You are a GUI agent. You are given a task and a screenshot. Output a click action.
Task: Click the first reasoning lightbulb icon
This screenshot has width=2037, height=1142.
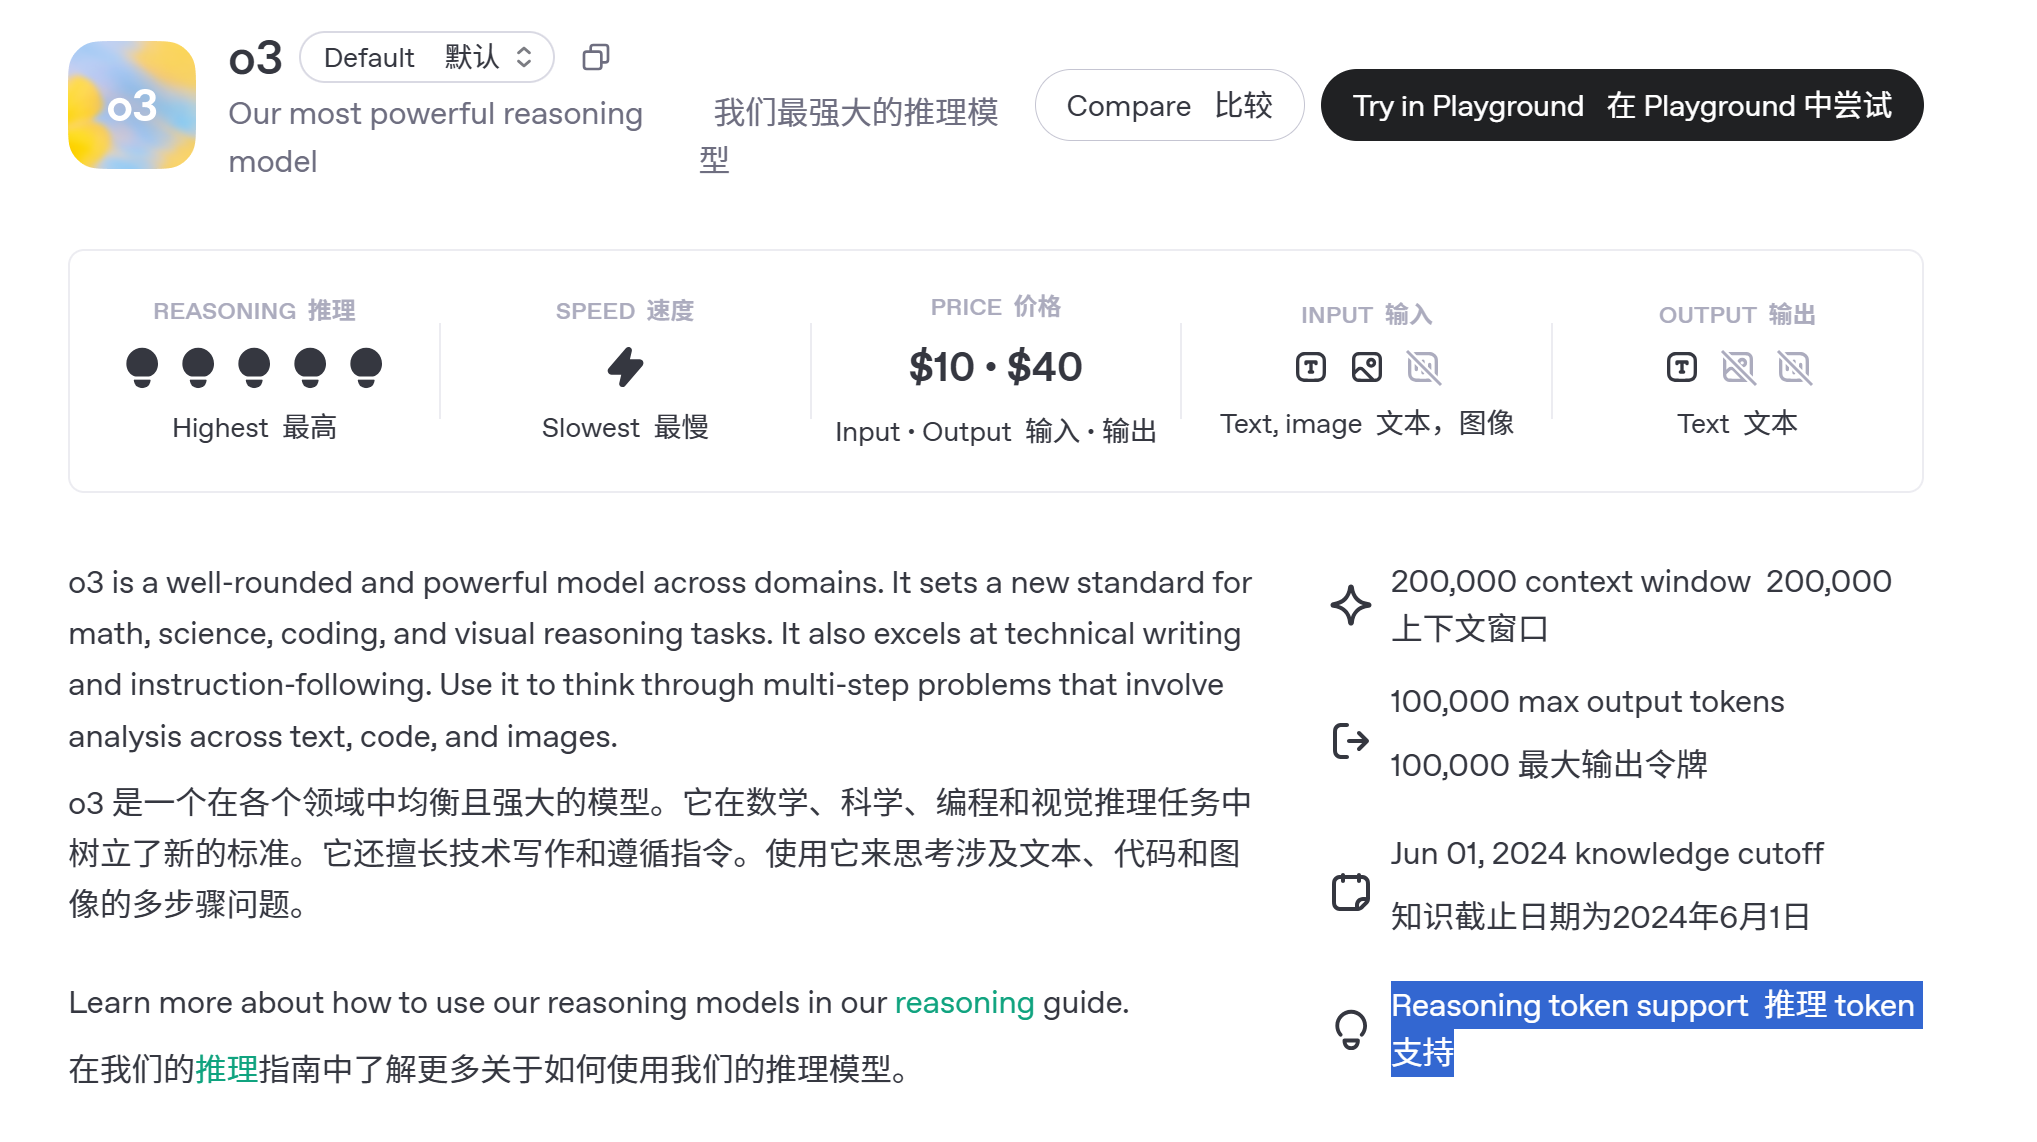[x=142, y=367]
